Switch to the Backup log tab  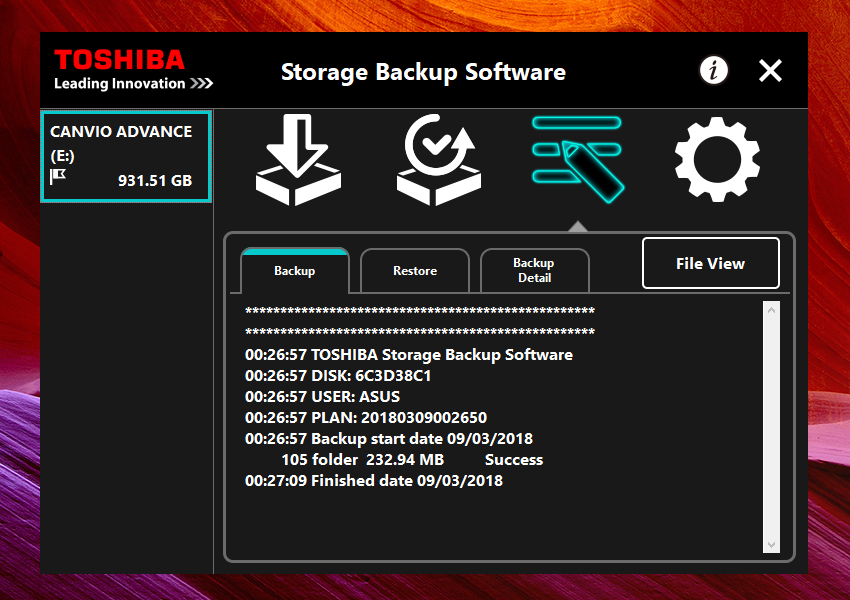294,270
